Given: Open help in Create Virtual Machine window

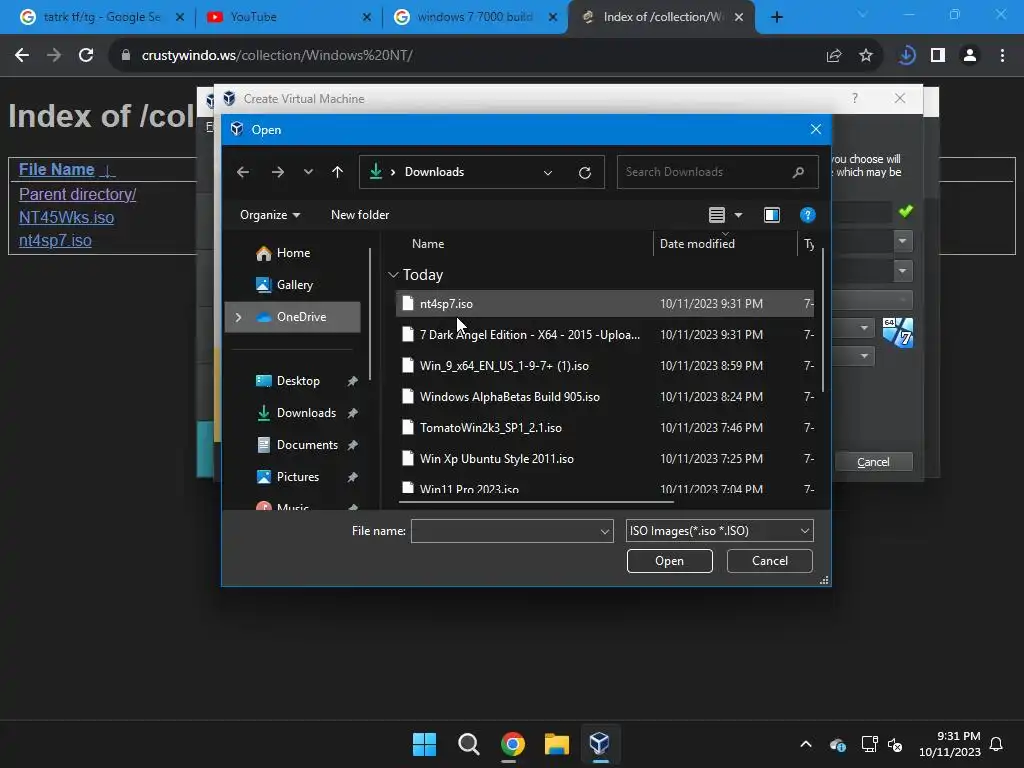Looking at the screenshot, I should click(x=855, y=99).
